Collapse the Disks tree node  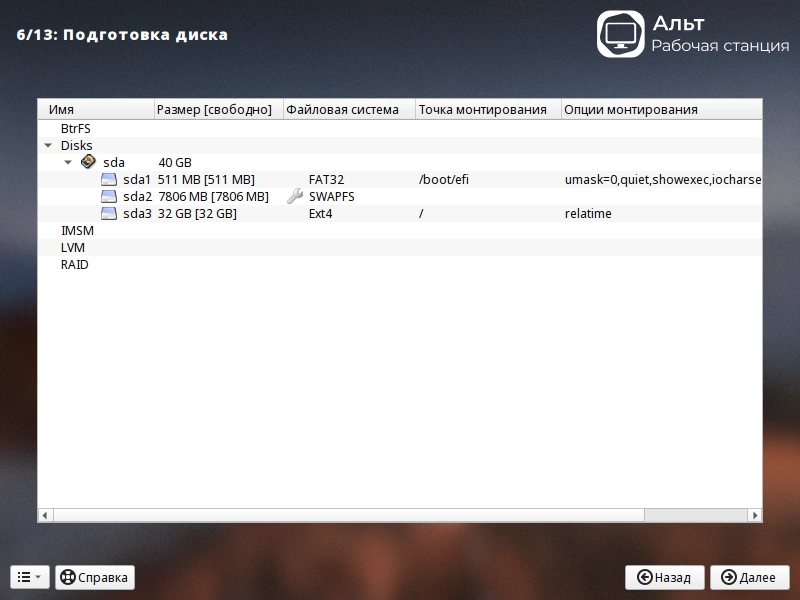click(x=48, y=145)
